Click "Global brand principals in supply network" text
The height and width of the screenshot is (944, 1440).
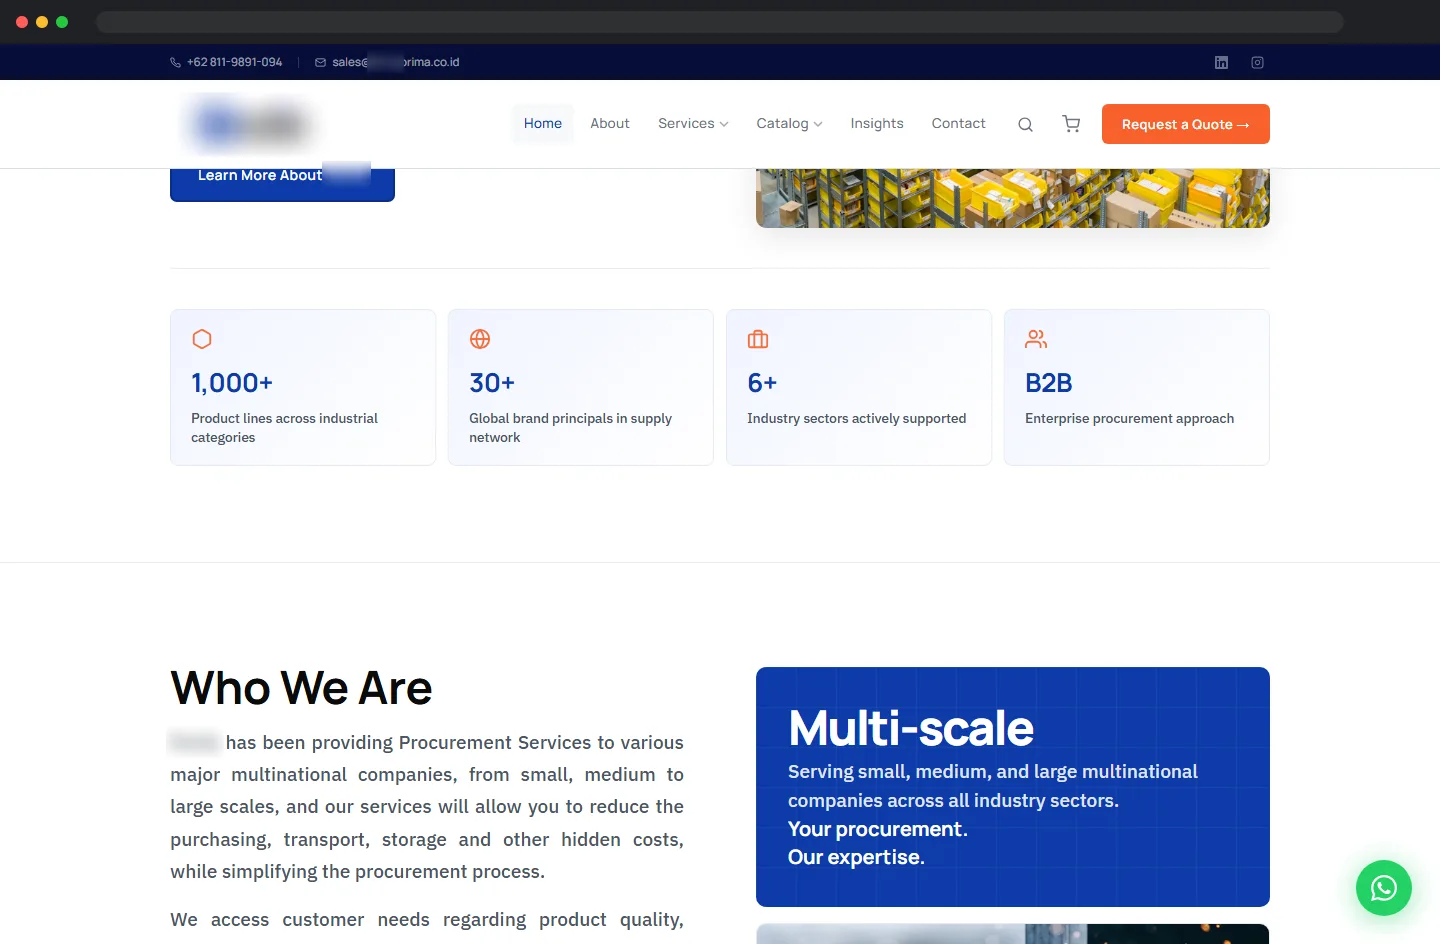[x=570, y=428]
